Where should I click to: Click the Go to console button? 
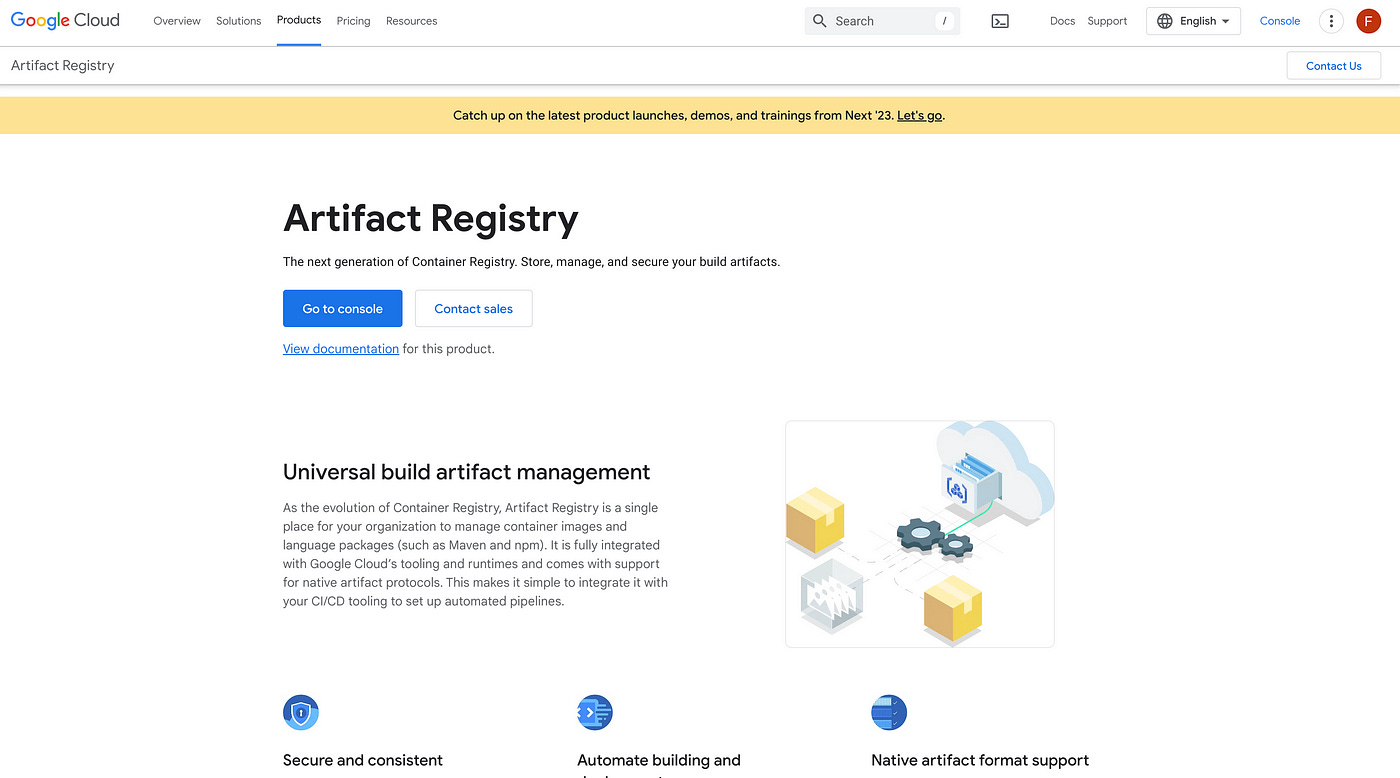pyautogui.click(x=343, y=309)
